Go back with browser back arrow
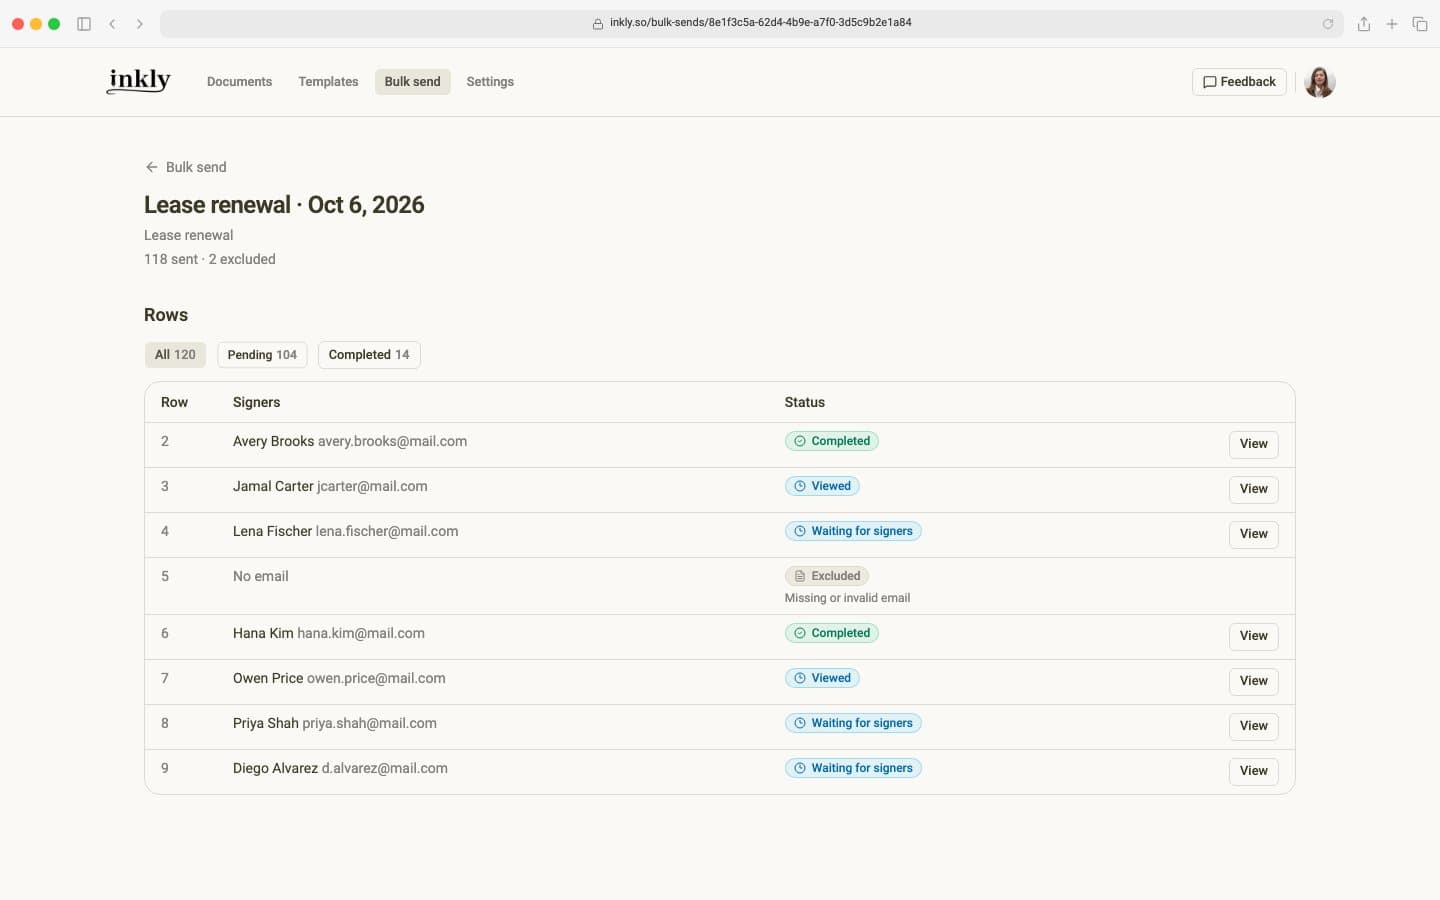The image size is (1440, 900). [x=112, y=24]
